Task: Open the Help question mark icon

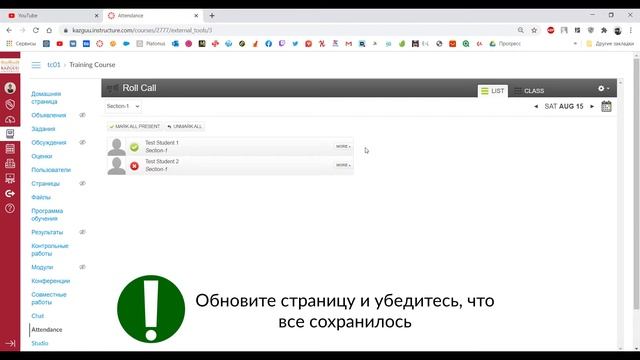Action: (10, 208)
